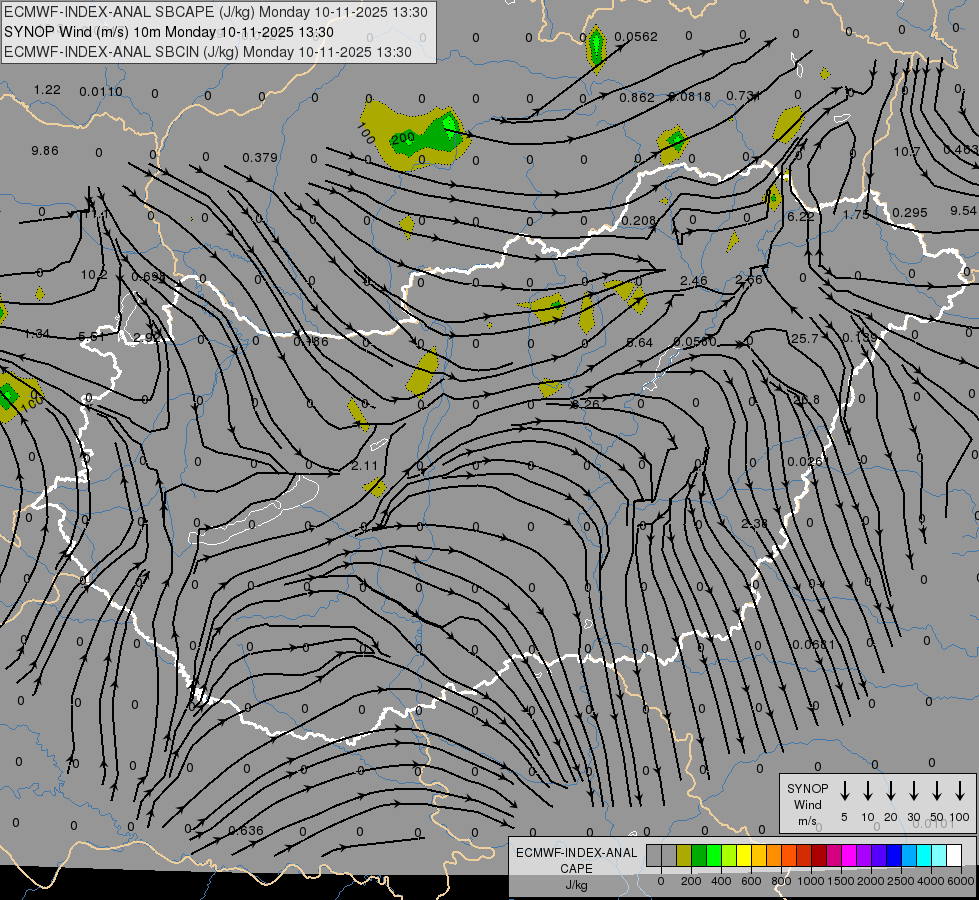Click the map value 0.295
This screenshot has width=979, height=900.
(910, 212)
